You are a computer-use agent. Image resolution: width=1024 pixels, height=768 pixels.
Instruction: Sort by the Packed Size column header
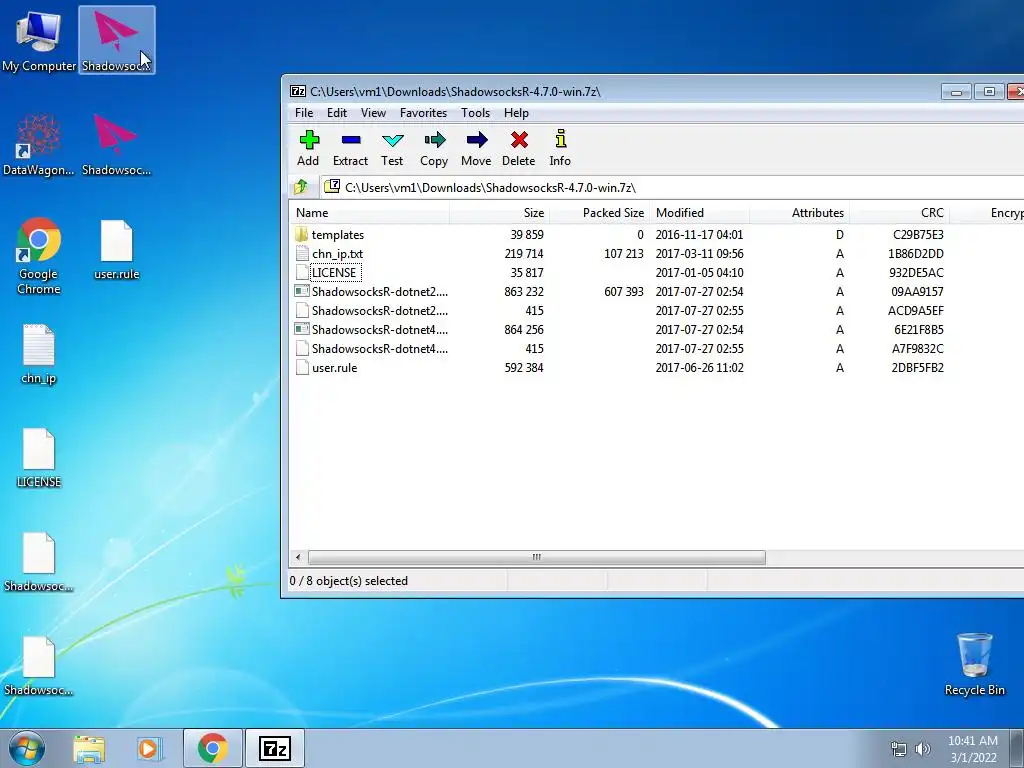(x=600, y=213)
